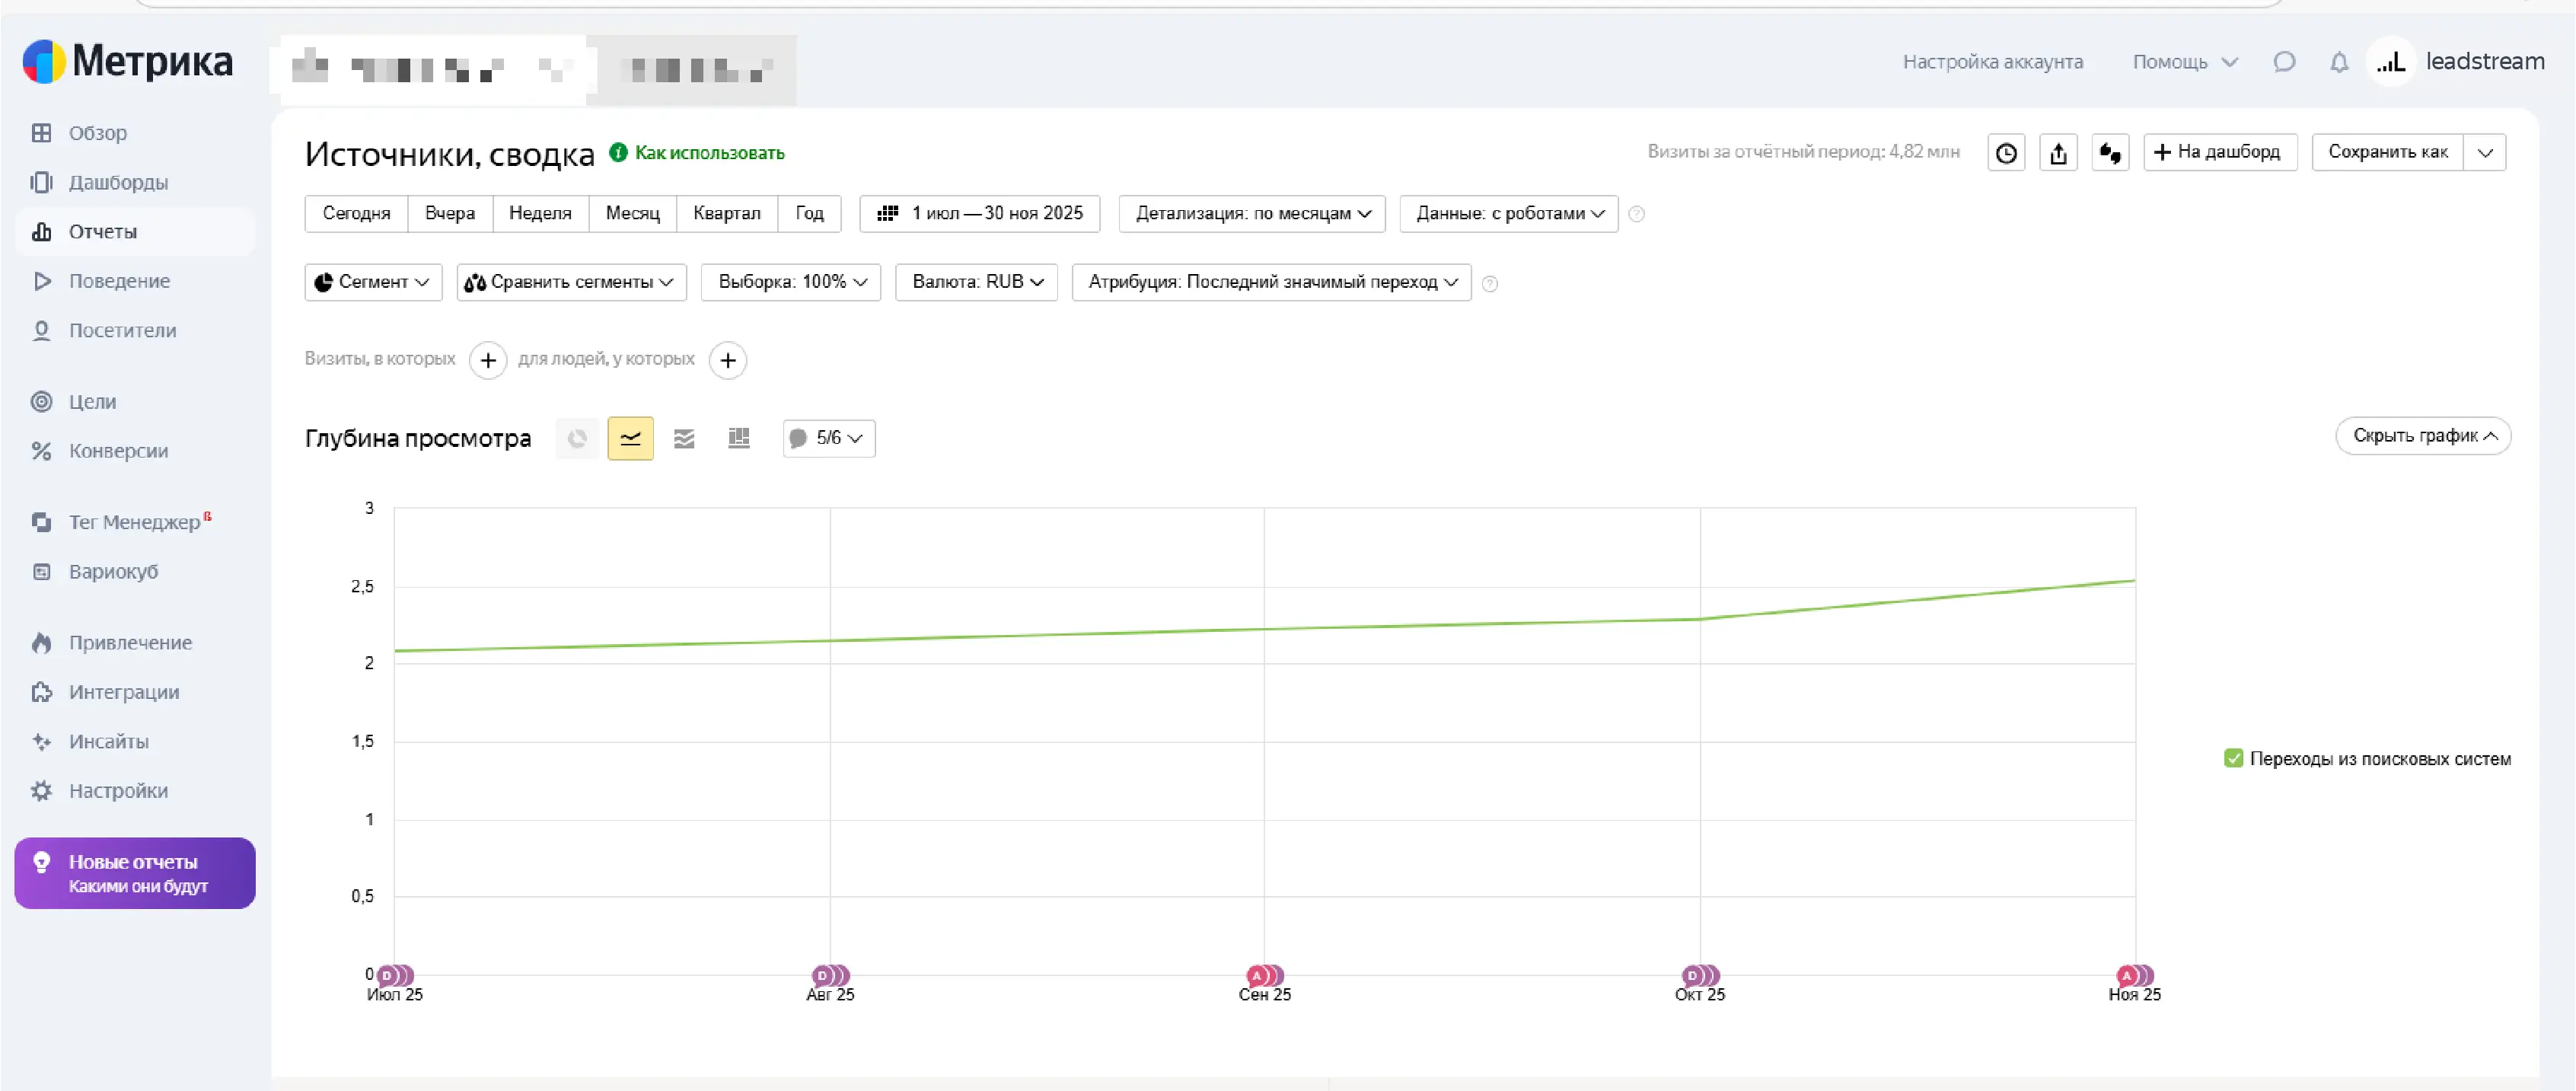Open the Помощь menu
The image size is (2576, 1091).
[2183, 61]
